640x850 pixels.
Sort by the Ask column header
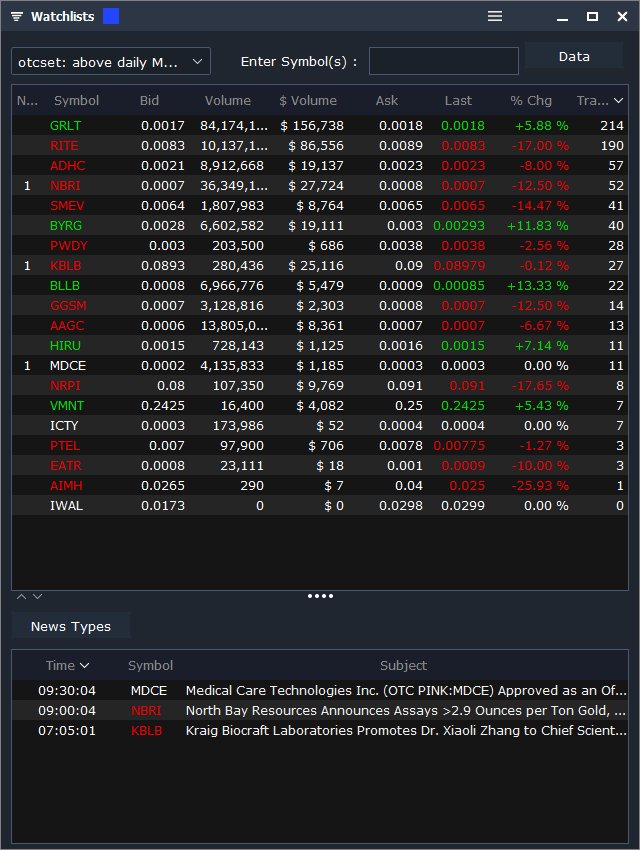[387, 100]
